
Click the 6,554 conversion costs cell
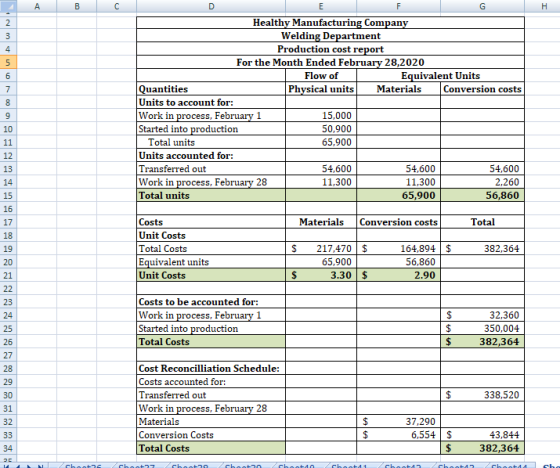click(399, 435)
